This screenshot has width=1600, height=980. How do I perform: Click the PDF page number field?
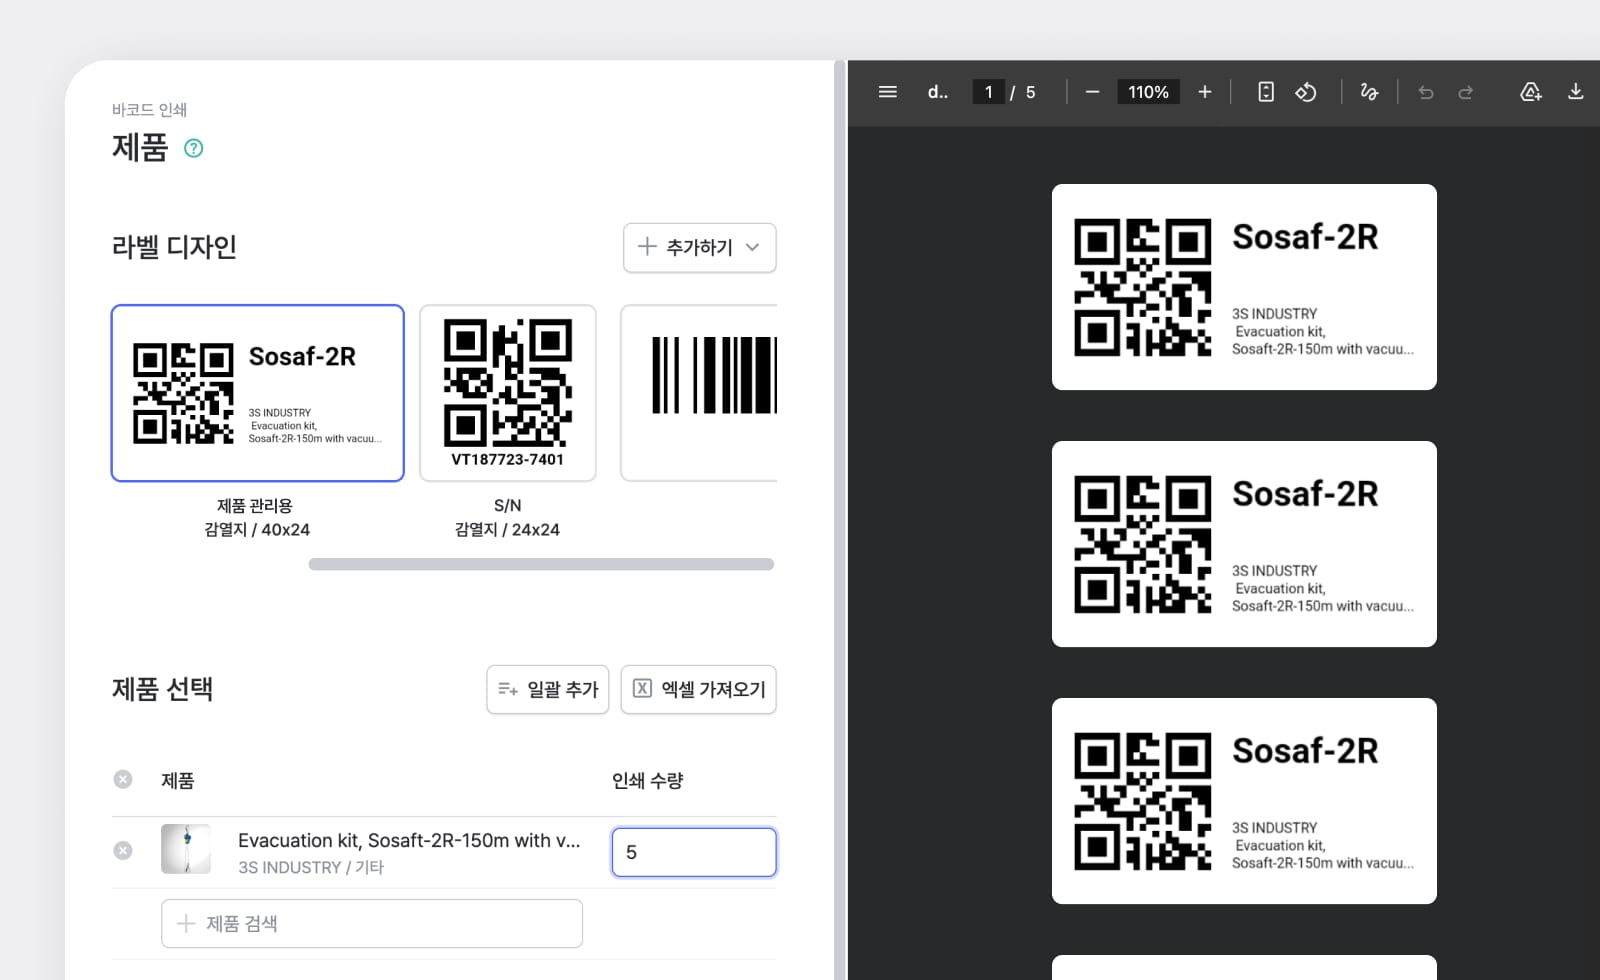click(x=988, y=92)
